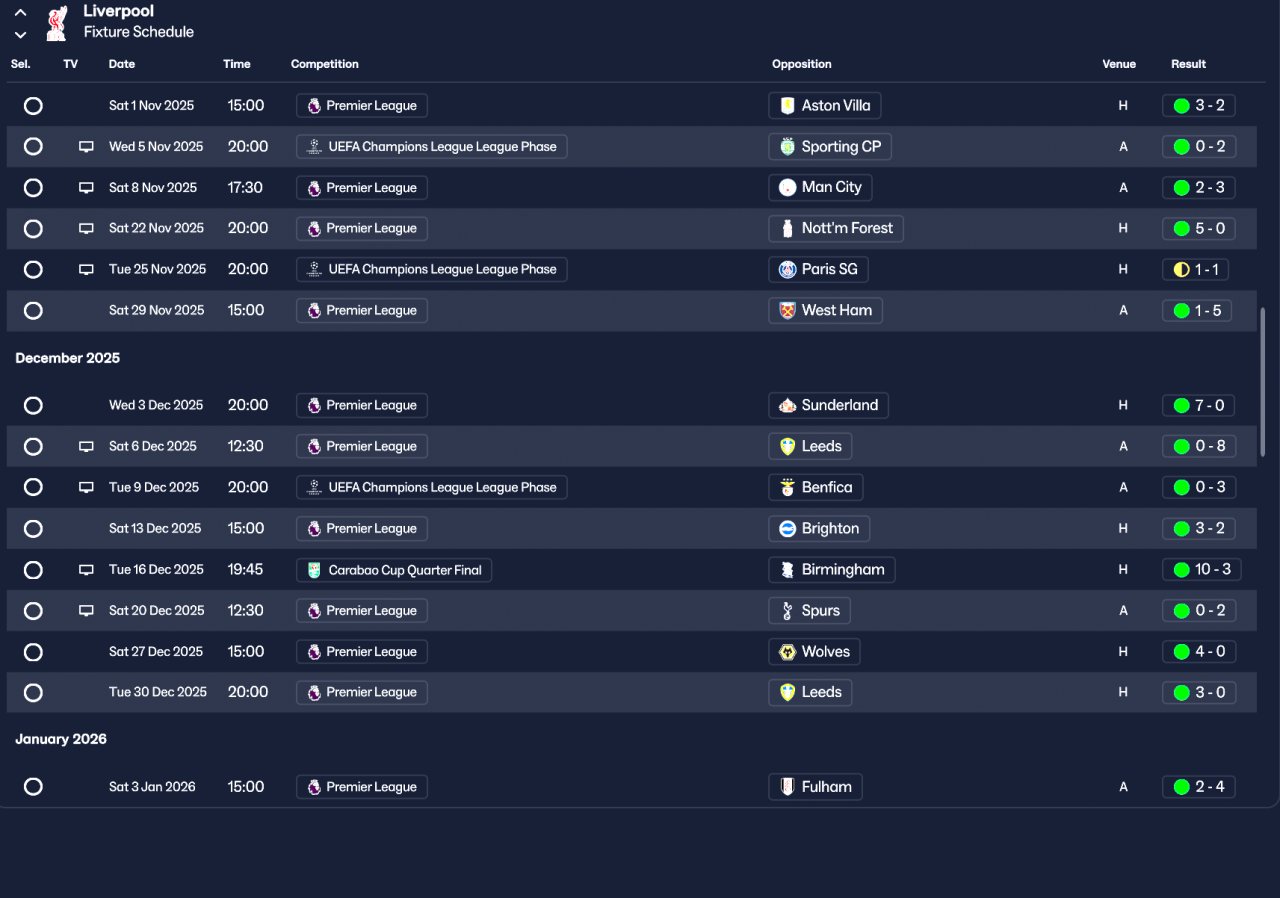Select the Birmingham fixture radio button
1280x898 pixels.
pos(33,570)
